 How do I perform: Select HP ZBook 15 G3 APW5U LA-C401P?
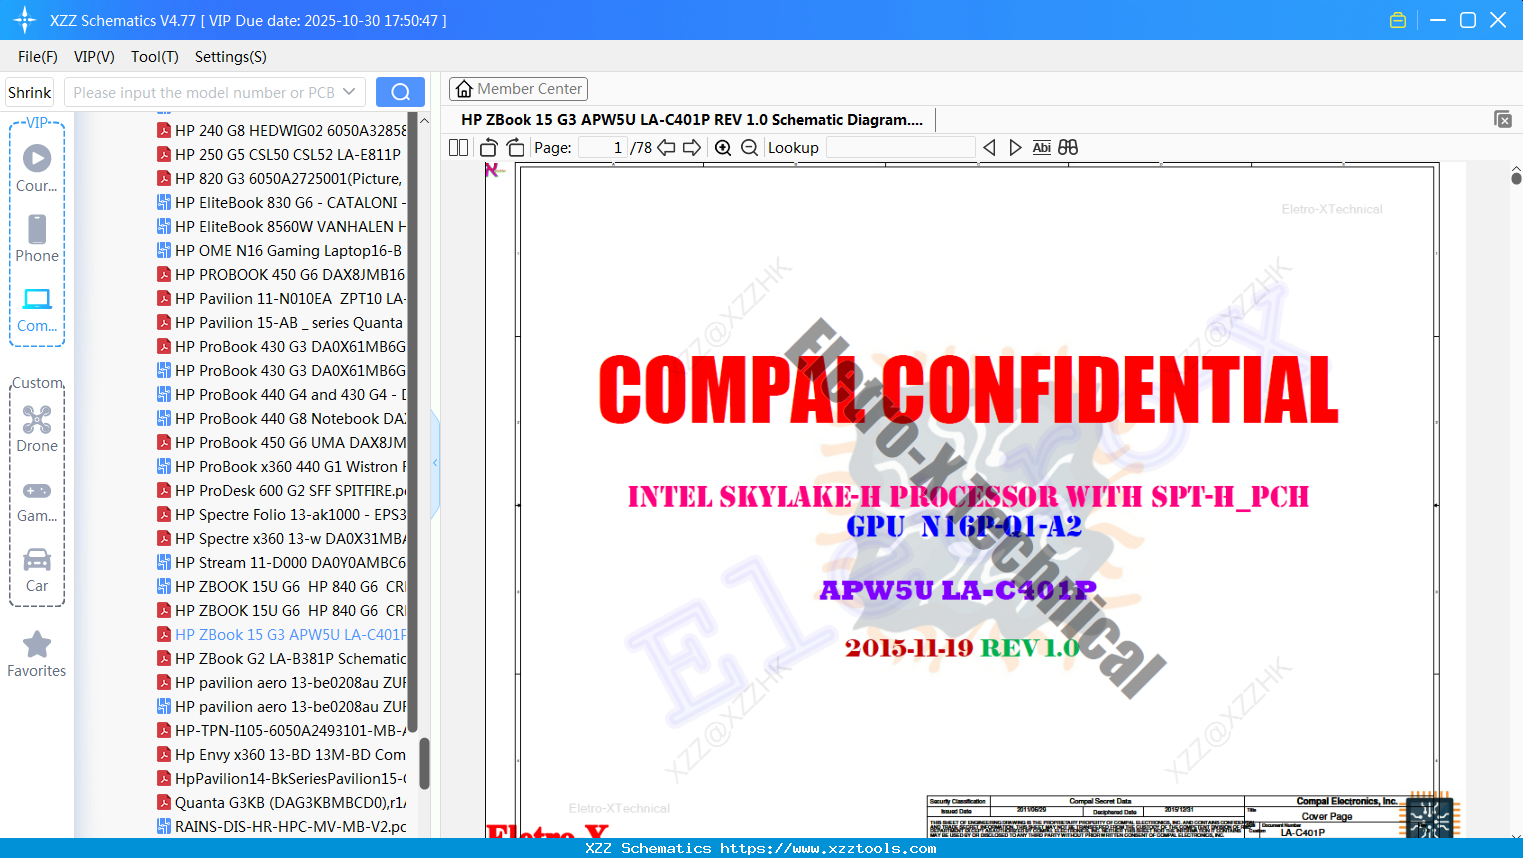[282, 634]
